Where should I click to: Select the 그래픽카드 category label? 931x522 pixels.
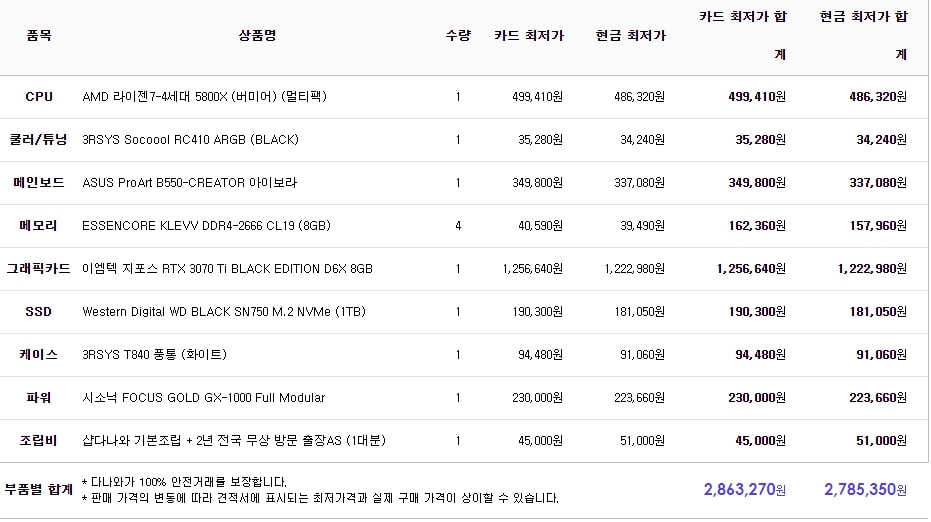[39, 268]
